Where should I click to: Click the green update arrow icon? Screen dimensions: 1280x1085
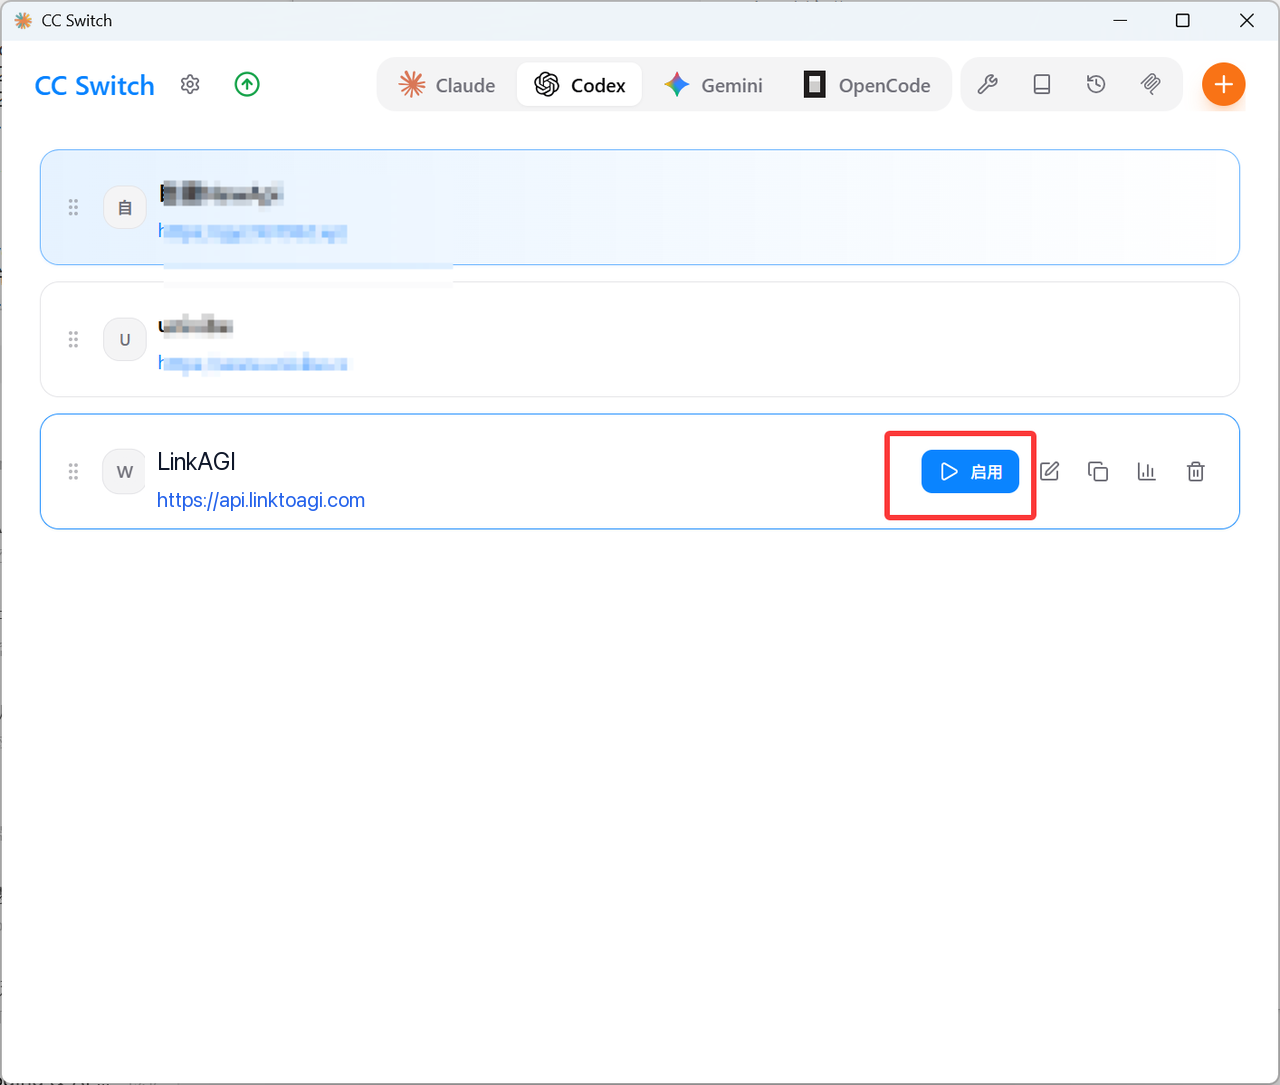pyautogui.click(x=247, y=85)
